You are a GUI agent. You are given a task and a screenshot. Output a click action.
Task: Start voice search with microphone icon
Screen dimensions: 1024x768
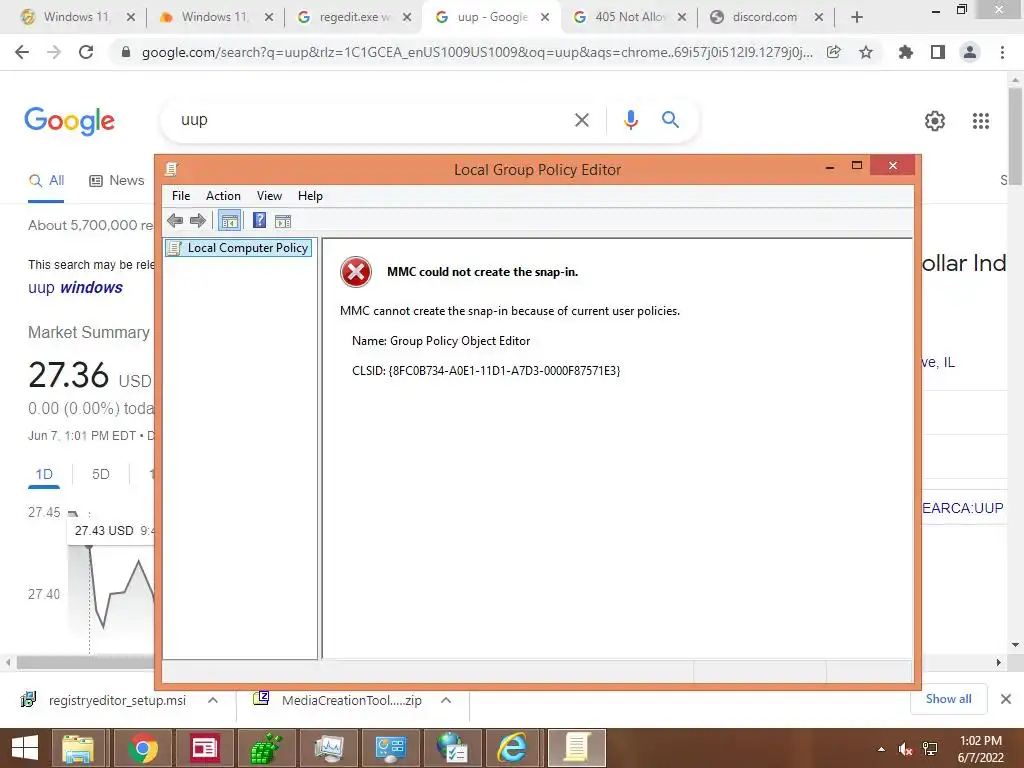(x=630, y=120)
